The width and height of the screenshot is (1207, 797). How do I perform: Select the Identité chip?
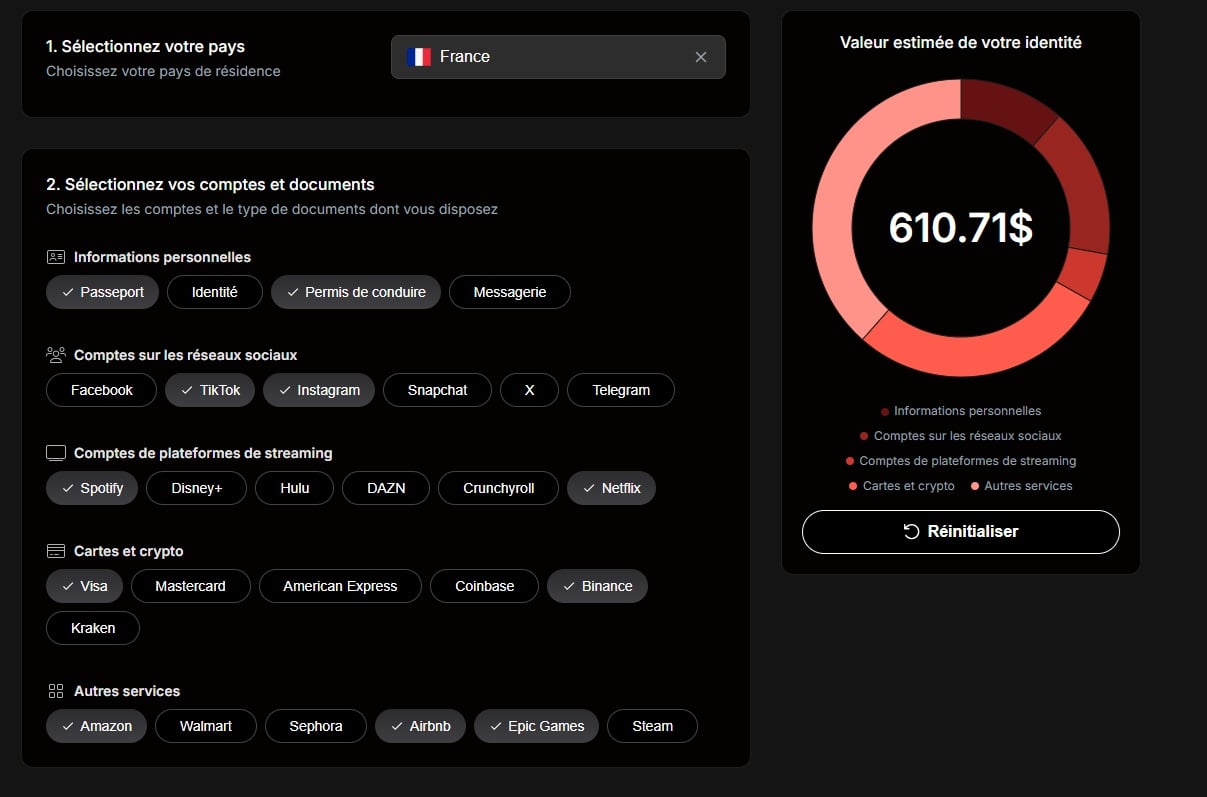[x=214, y=292]
